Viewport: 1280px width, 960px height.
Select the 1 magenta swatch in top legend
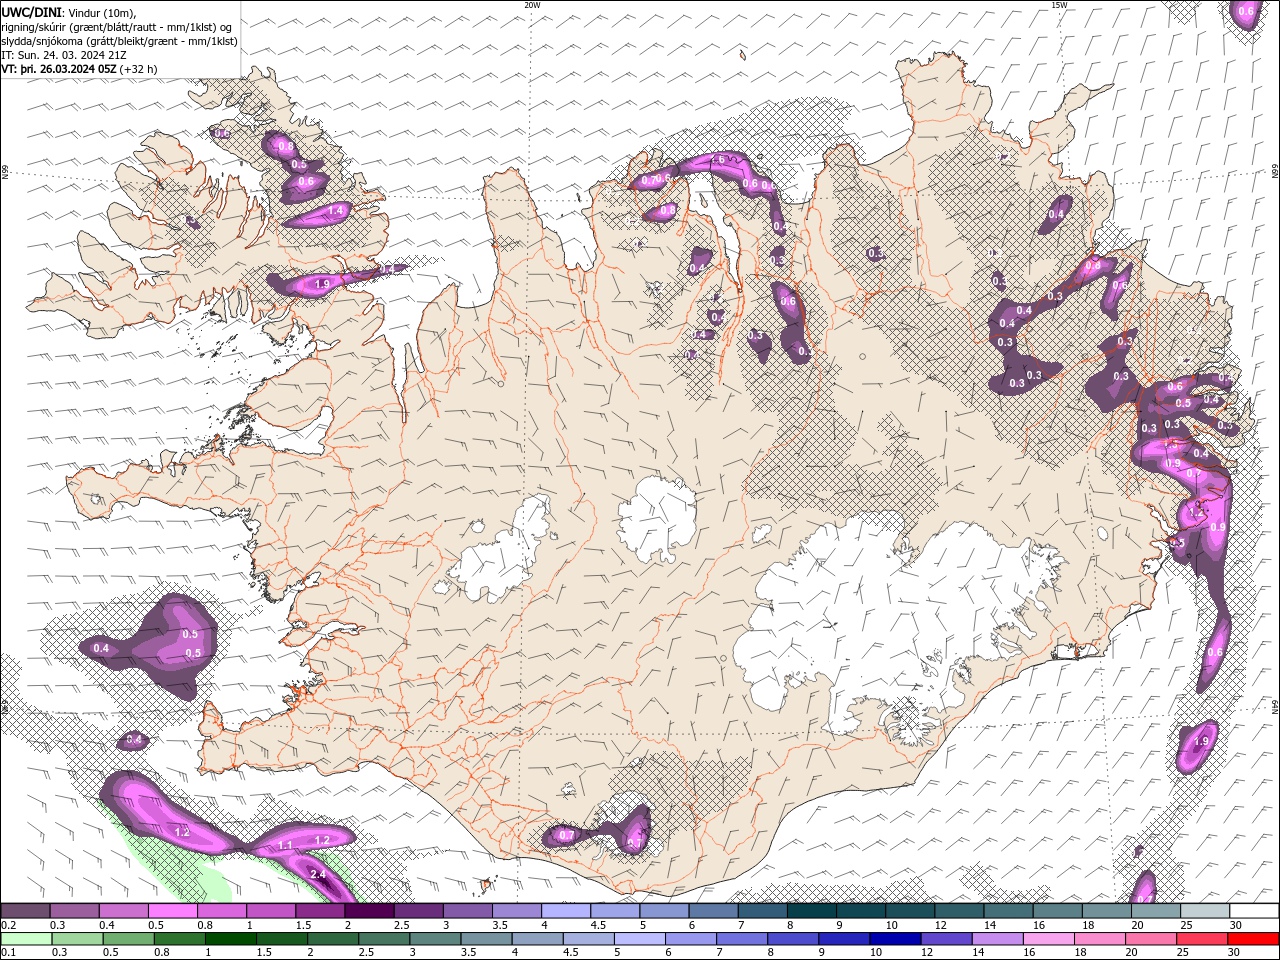coord(271,911)
